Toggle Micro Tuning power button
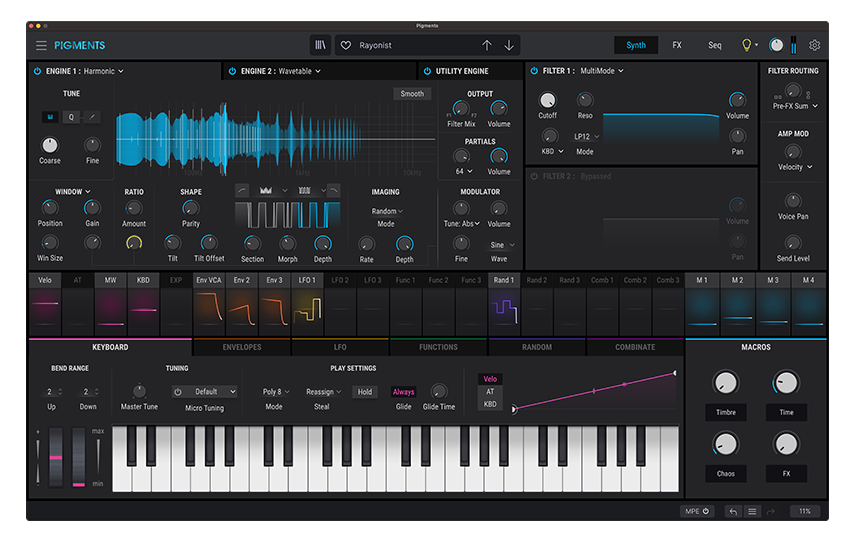The image size is (857, 546). [178, 392]
